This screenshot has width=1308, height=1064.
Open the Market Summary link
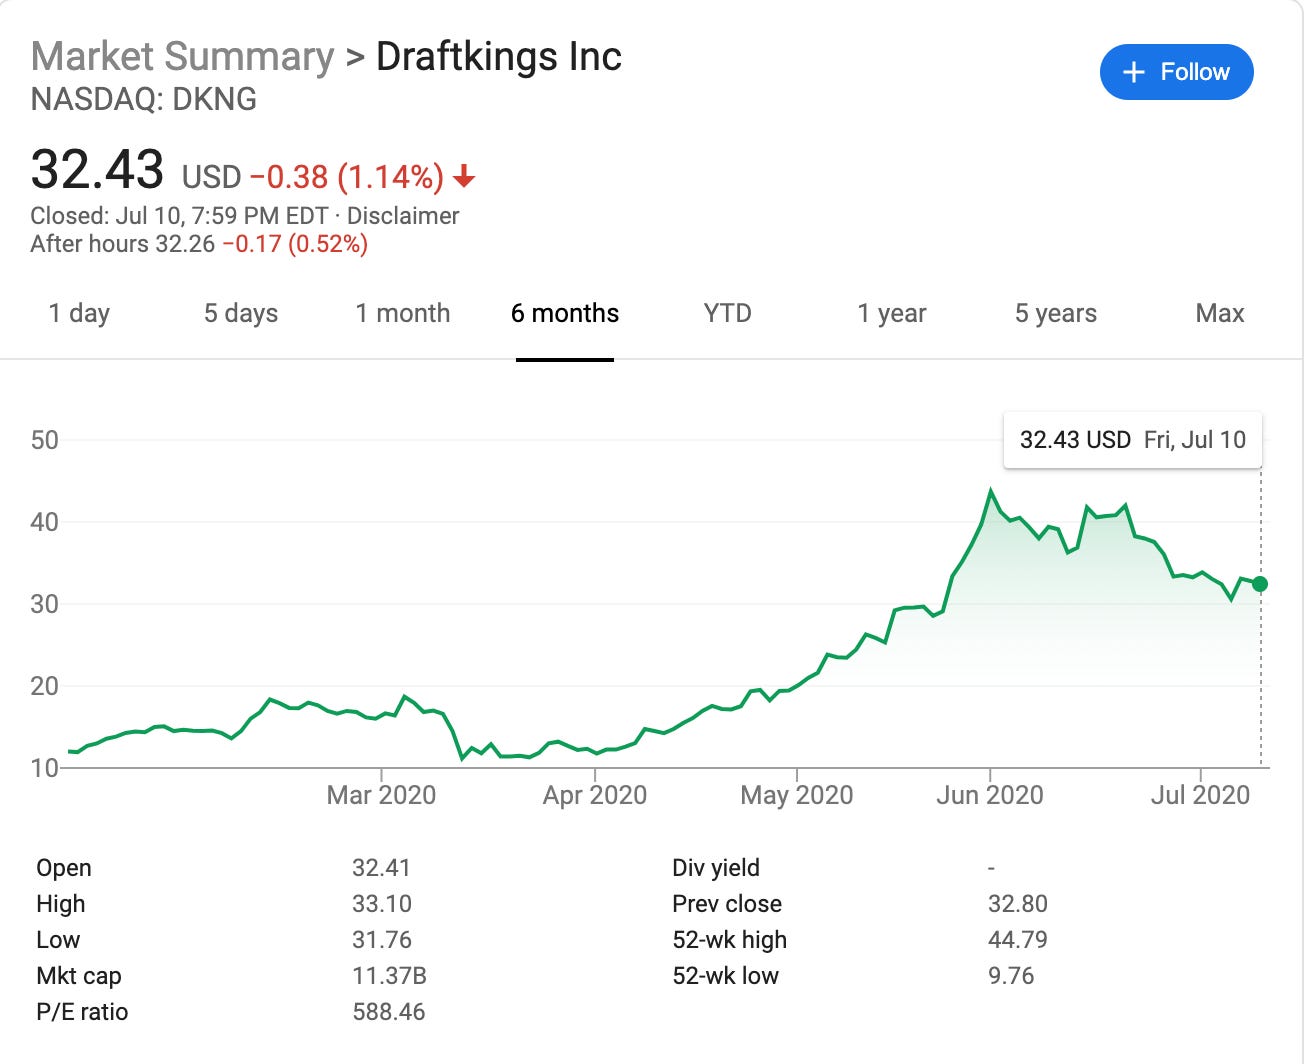[x=183, y=57]
